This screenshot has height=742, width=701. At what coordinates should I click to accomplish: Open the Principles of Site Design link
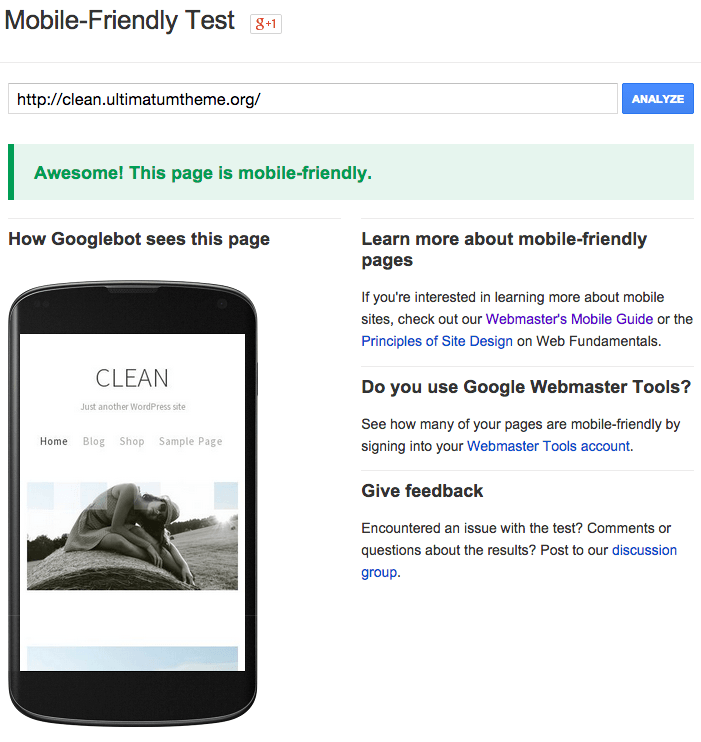pyautogui.click(x=437, y=341)
